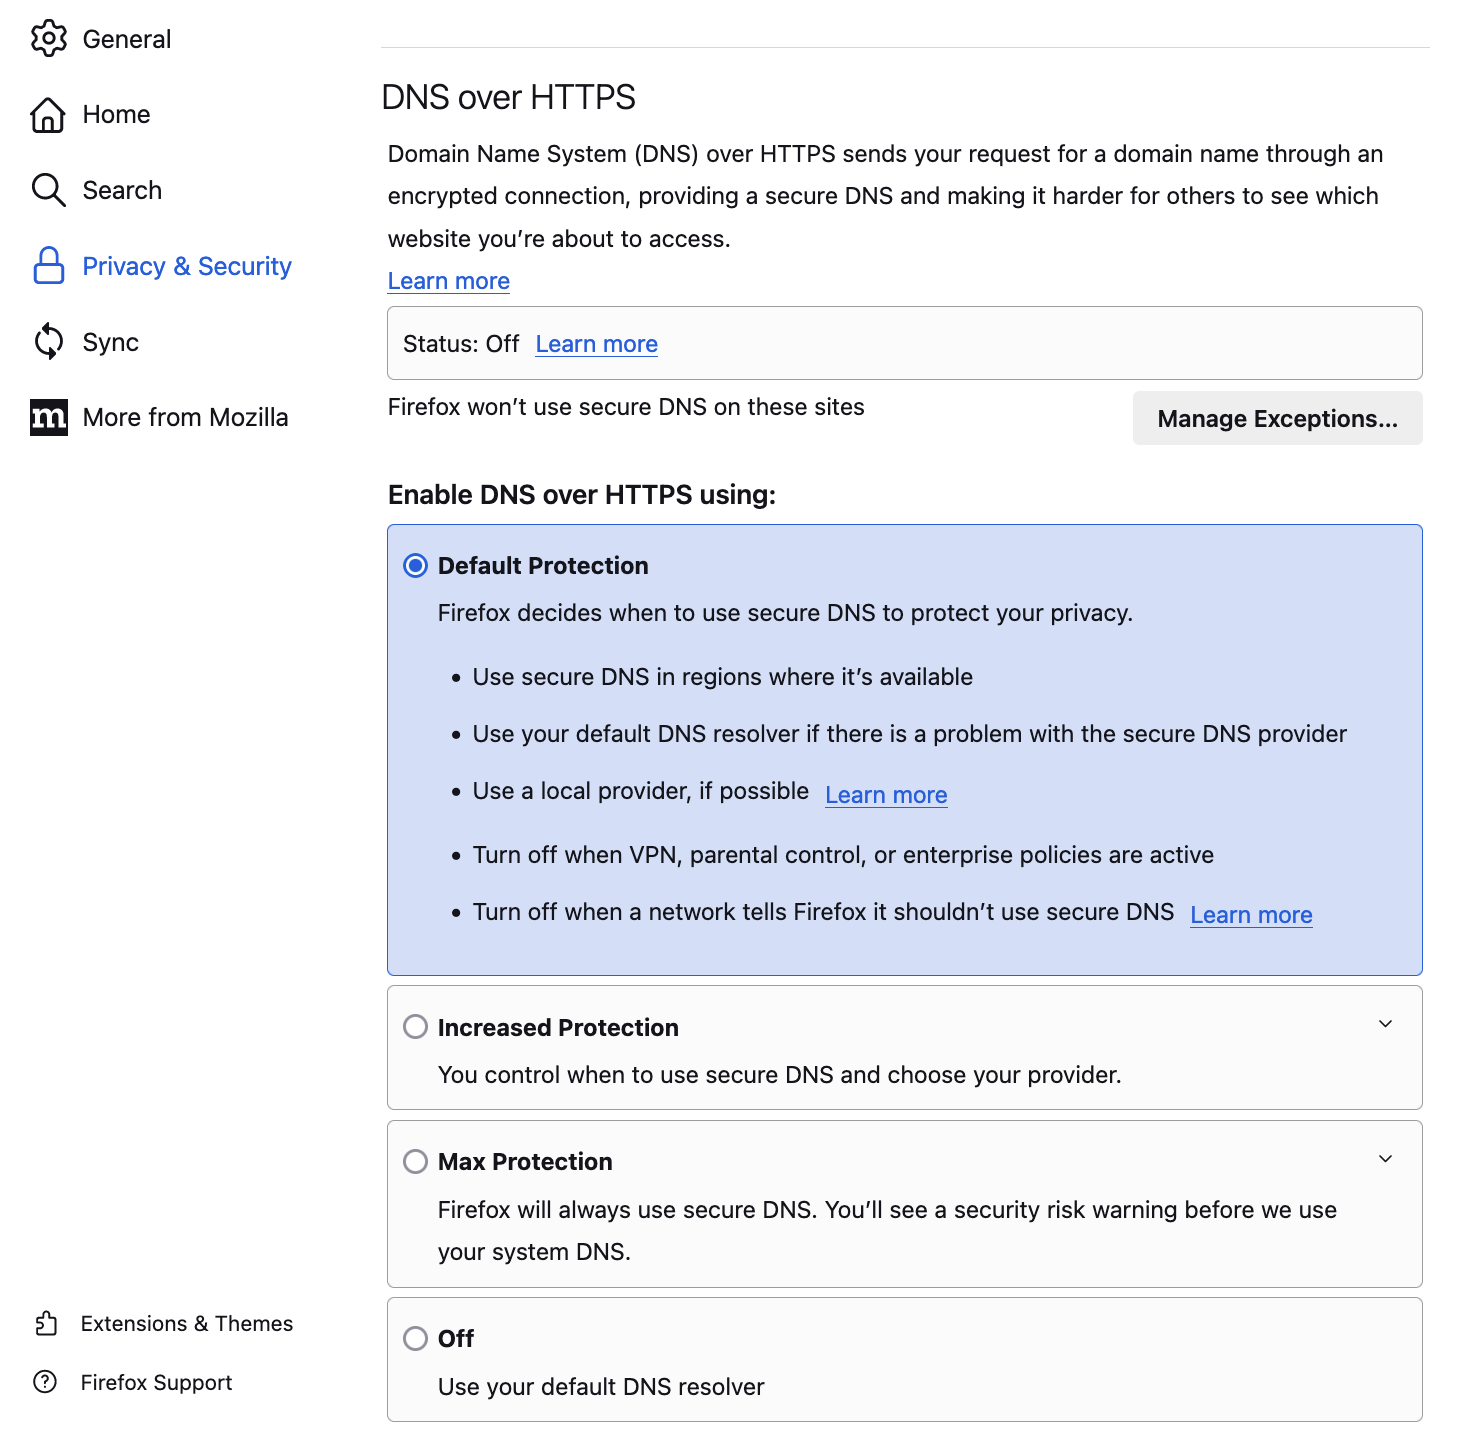Click the Firefox Support question mark icon
Viewport: 1462px width, 1444px height.
coord(45,1382)
